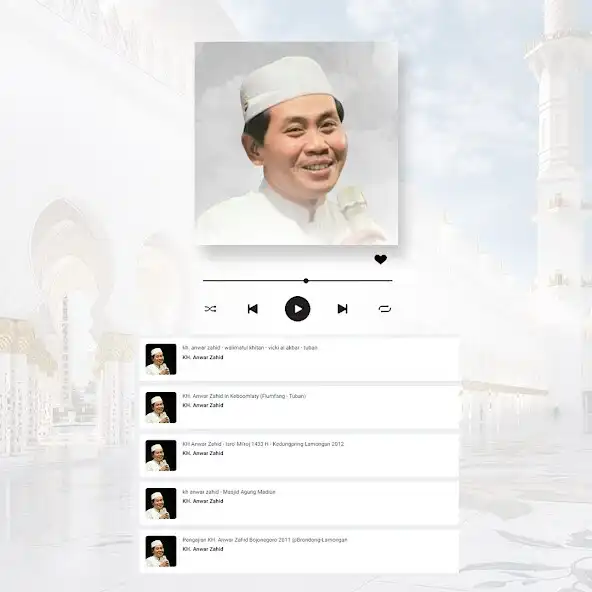The height and width of the screenshot is (592, 592).
Task: Click the round play button
Action: coord(298,309)
